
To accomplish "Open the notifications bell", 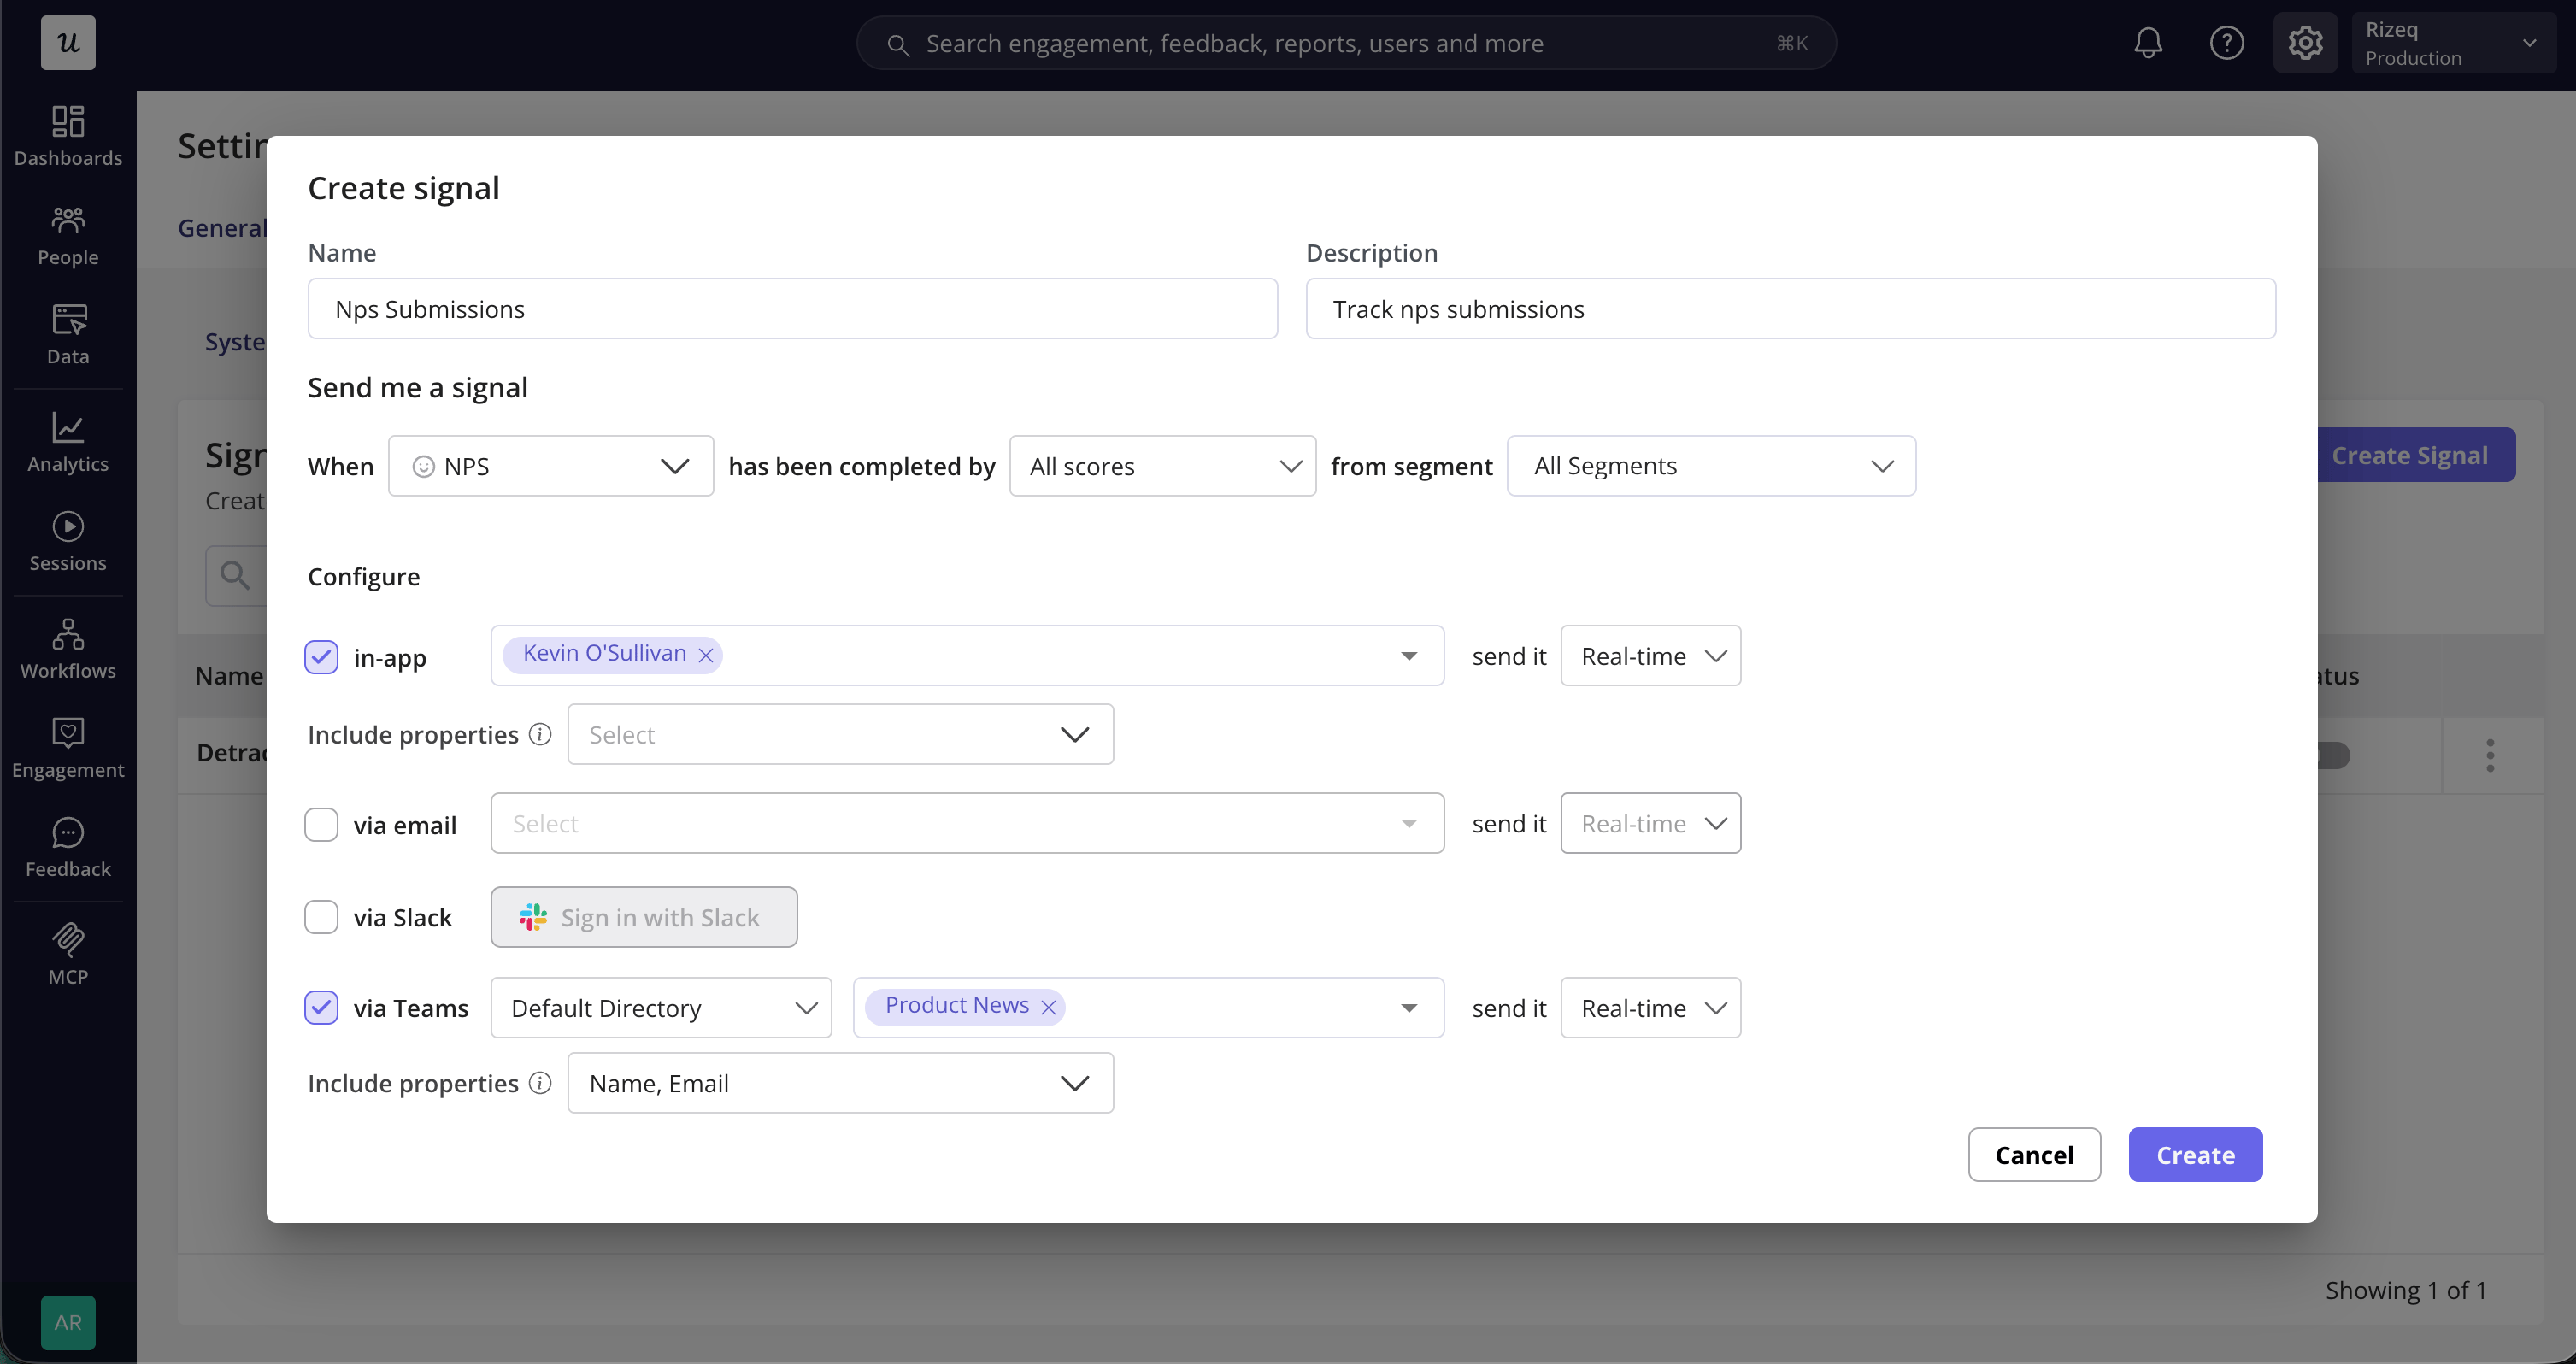I will click(2148, 43).
